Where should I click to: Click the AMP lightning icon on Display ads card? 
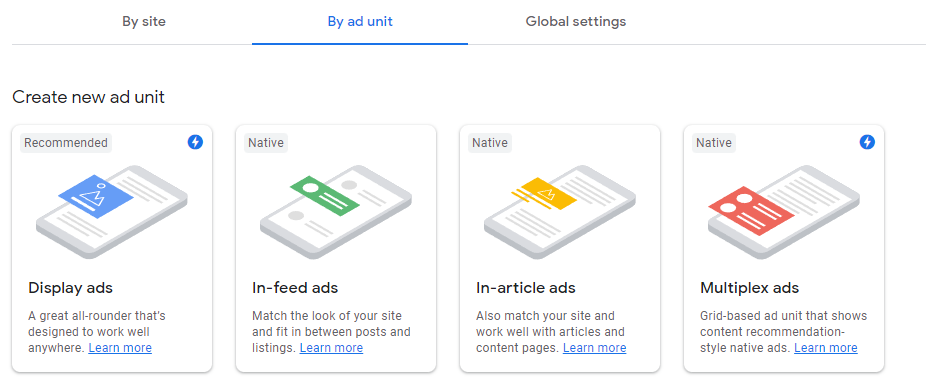195,142
